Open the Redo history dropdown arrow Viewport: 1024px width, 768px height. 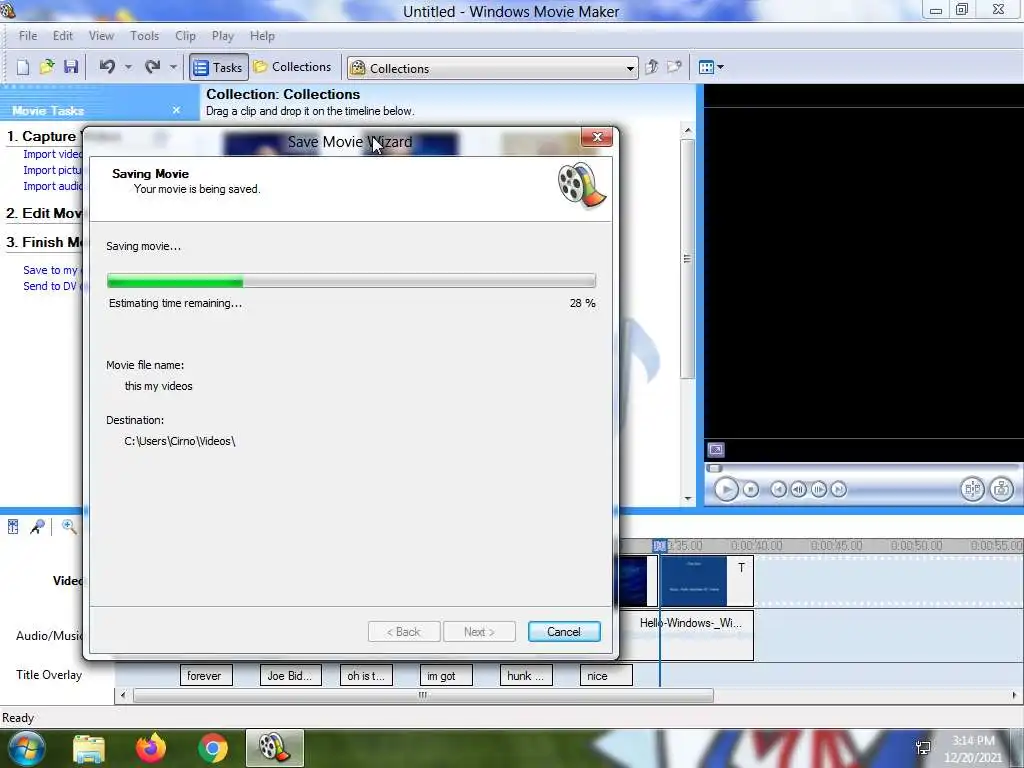(173, 67)
